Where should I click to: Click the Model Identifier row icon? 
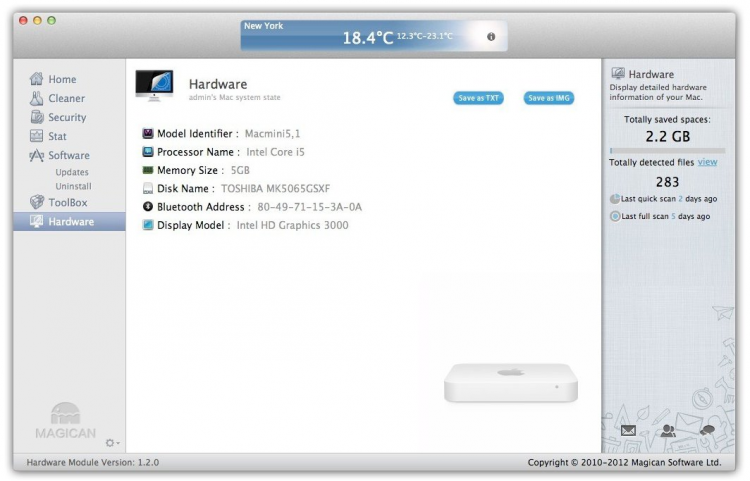[x=148, y=133]
